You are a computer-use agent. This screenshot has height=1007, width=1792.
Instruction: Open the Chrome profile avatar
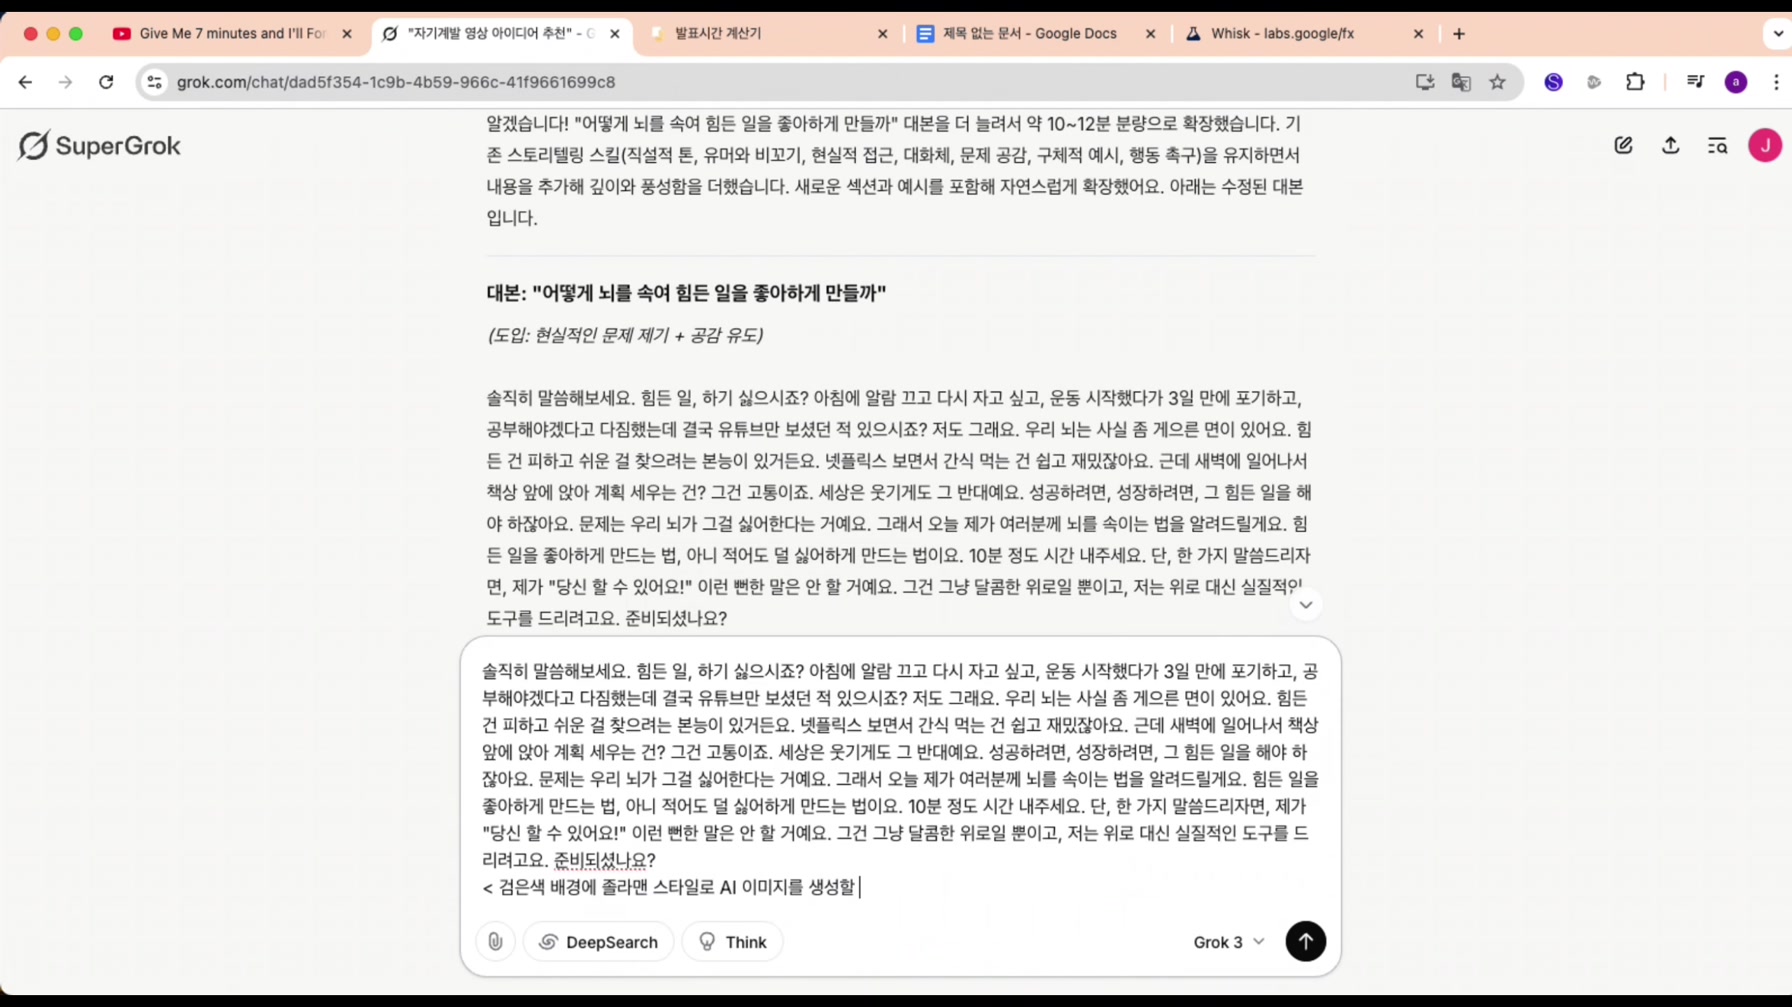coord(1736,82)
